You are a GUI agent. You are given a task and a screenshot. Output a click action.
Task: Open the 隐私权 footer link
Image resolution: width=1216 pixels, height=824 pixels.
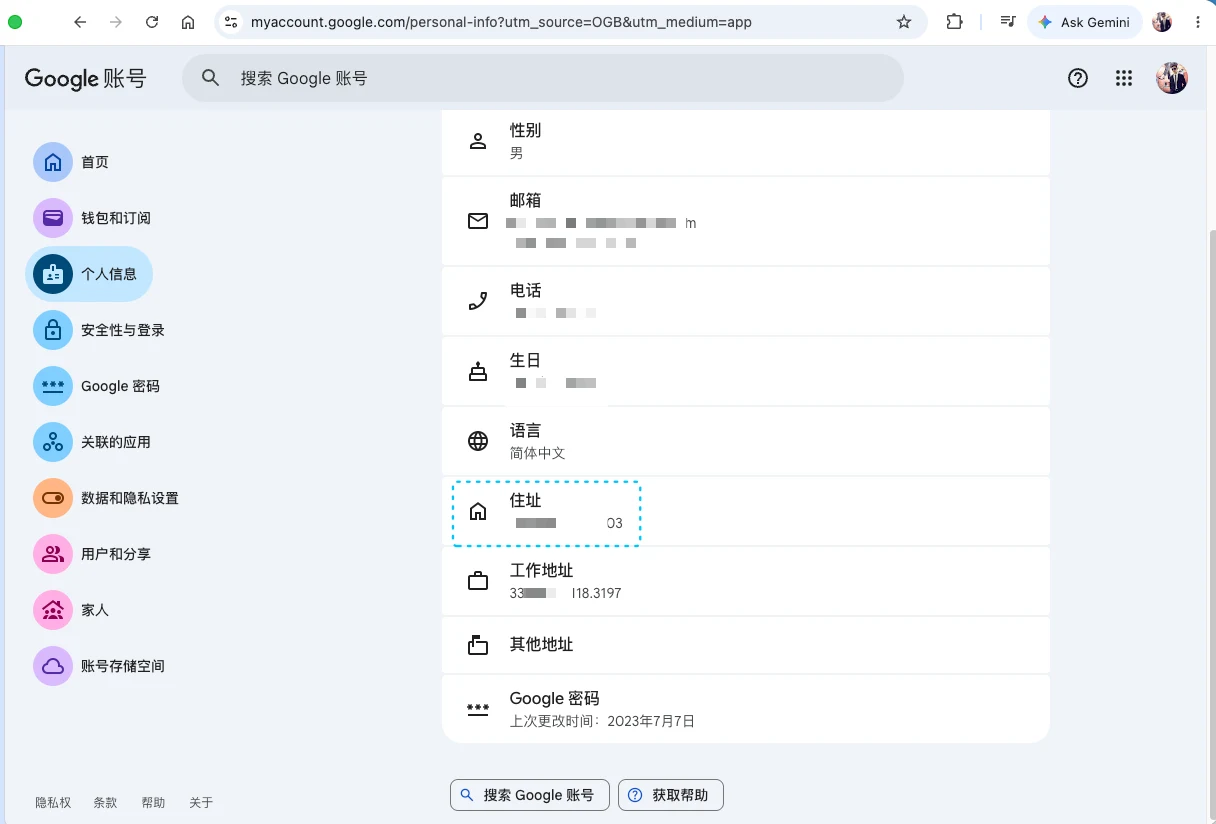[x=53, y=802]
